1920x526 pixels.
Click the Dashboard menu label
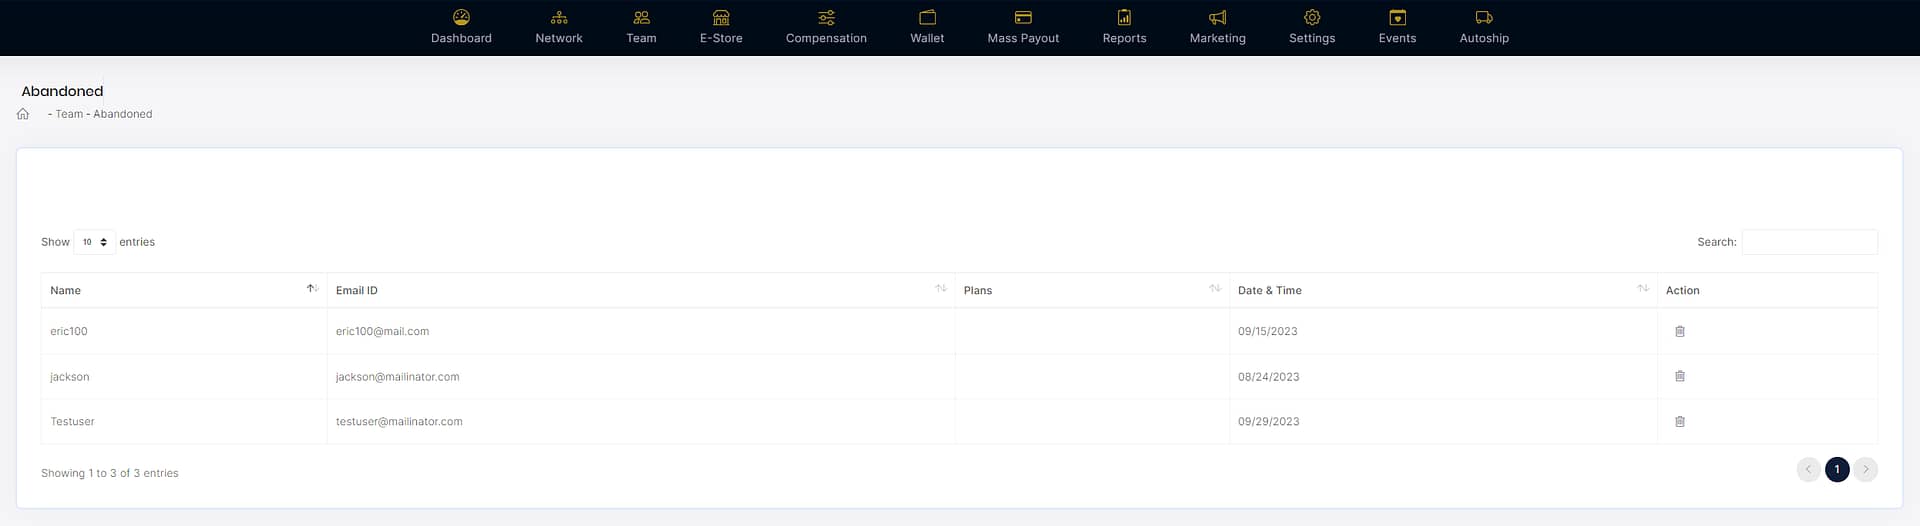(x=461, y=38)
